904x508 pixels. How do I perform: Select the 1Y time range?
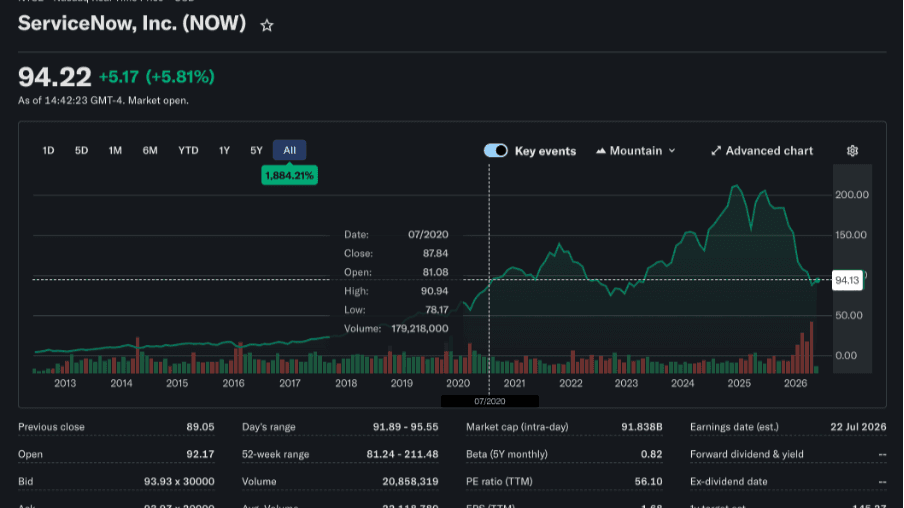click(x=224, y=150)
